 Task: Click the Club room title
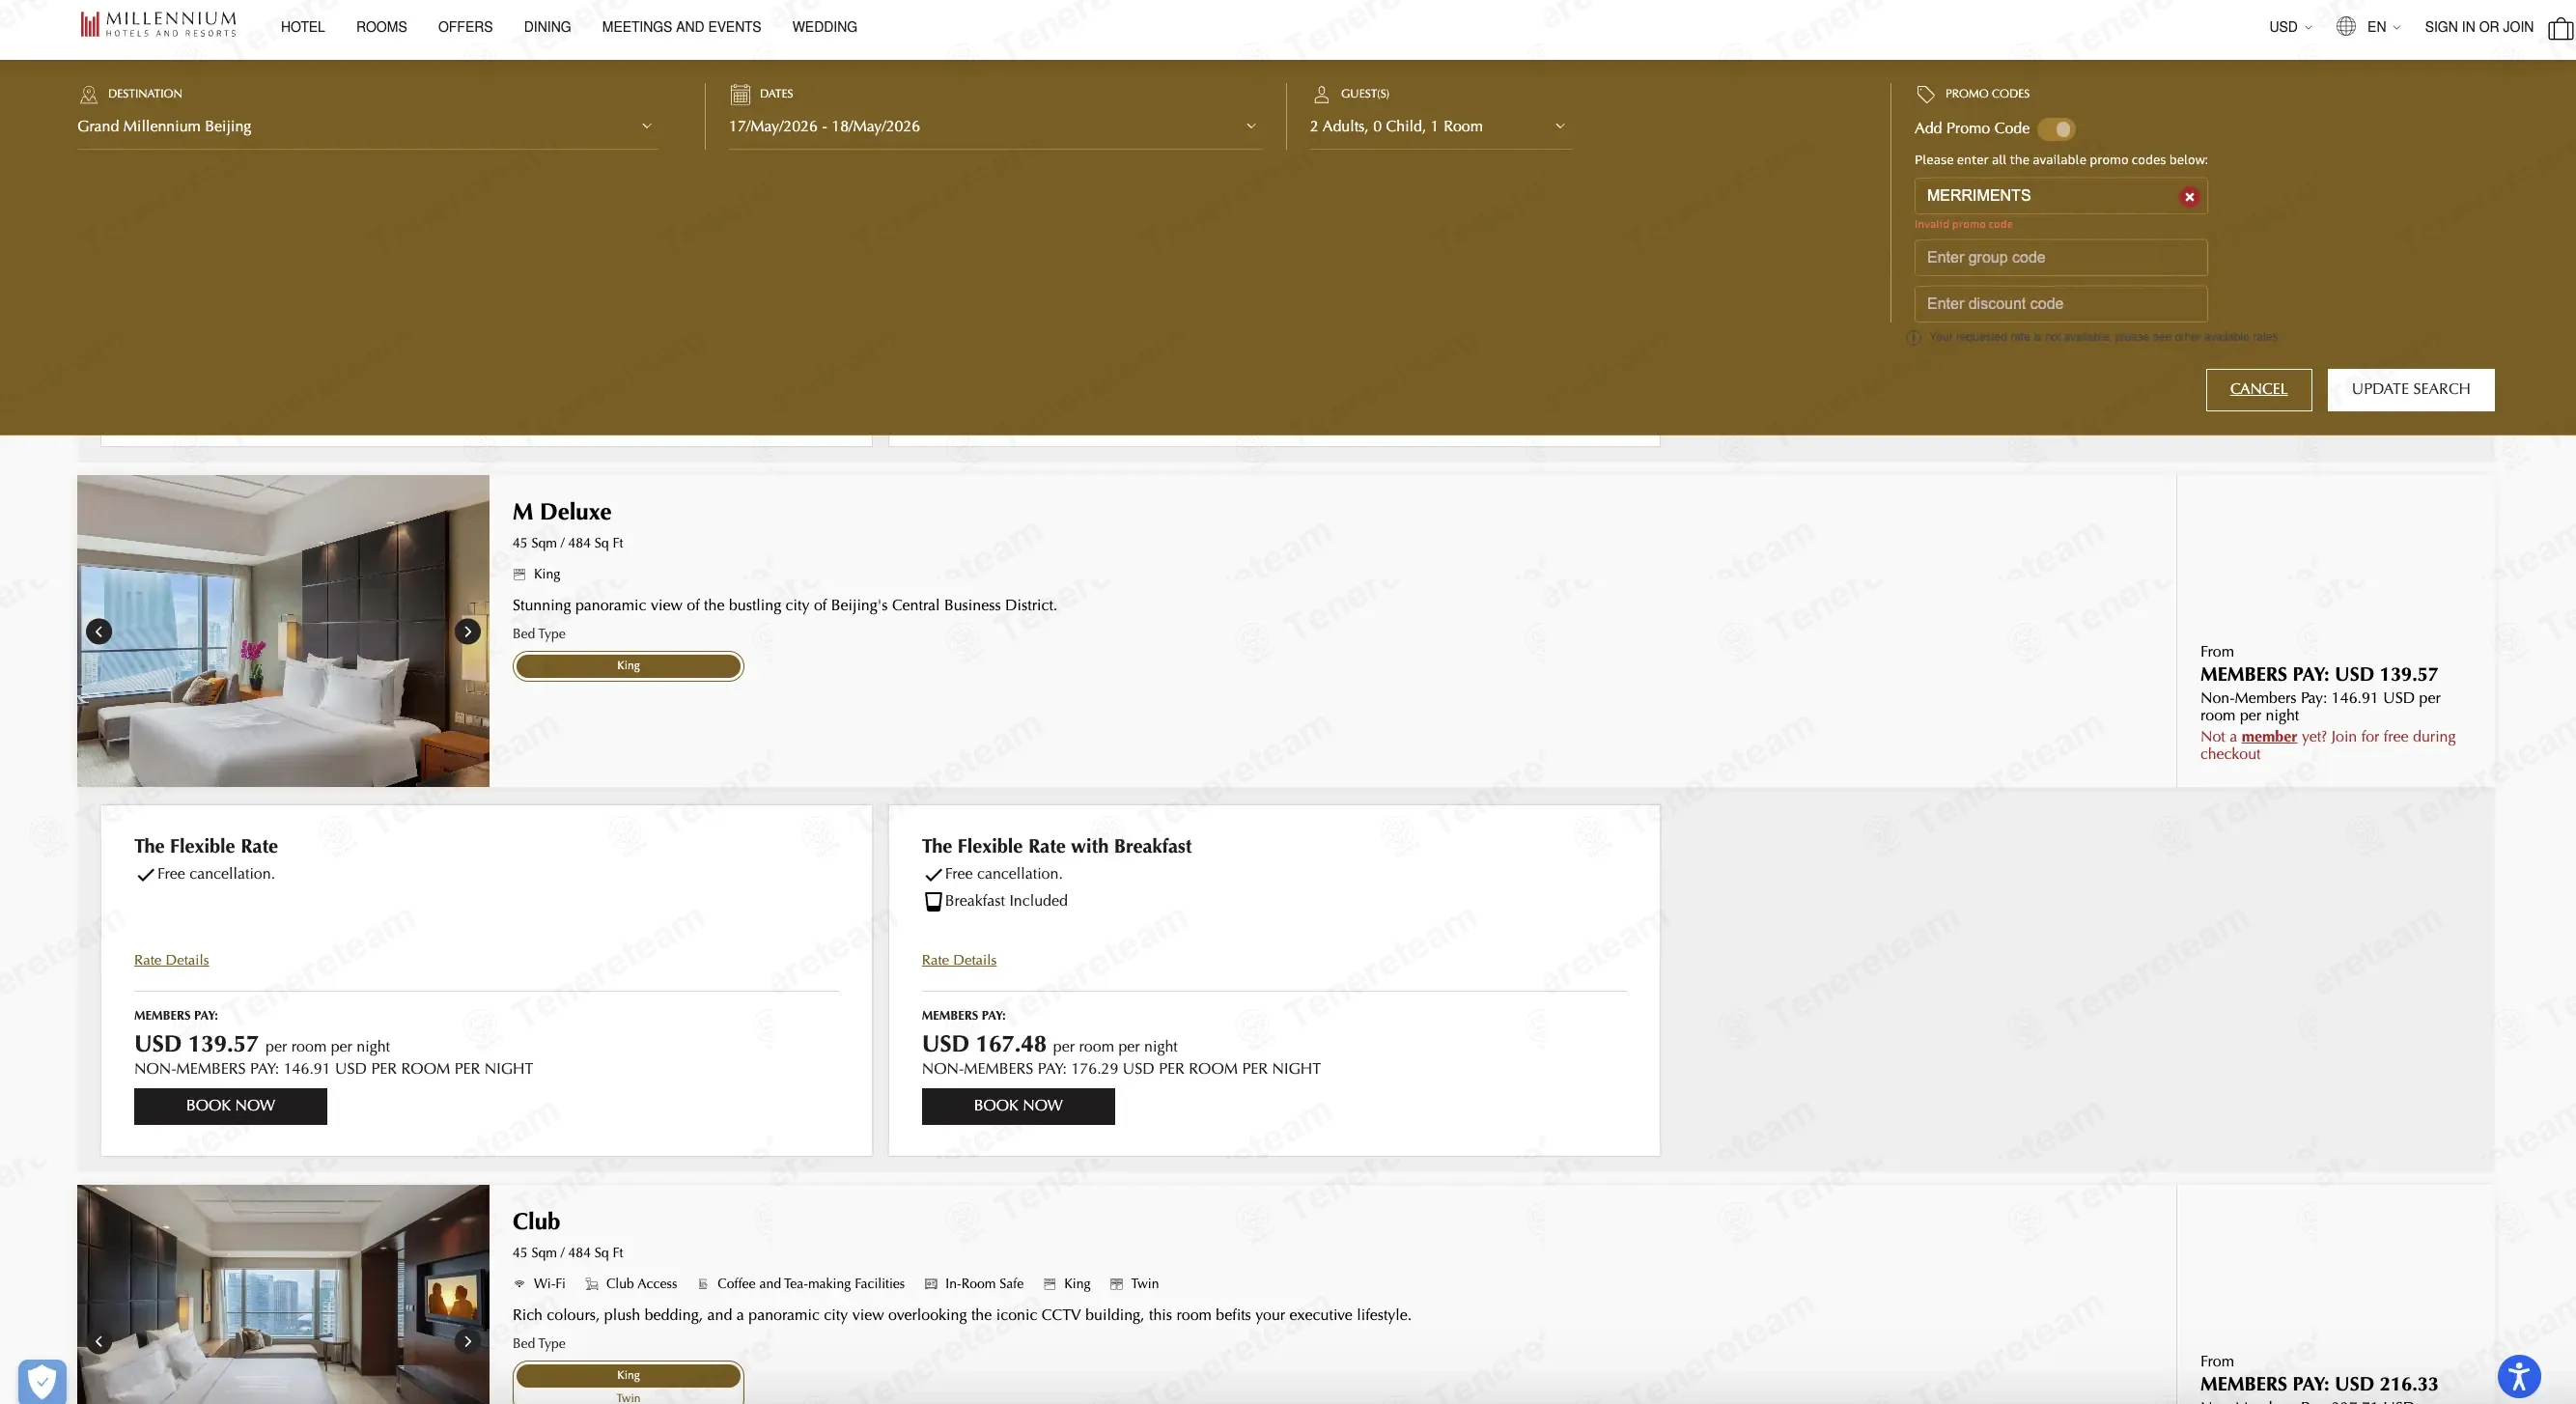(x=536, y=1222)
